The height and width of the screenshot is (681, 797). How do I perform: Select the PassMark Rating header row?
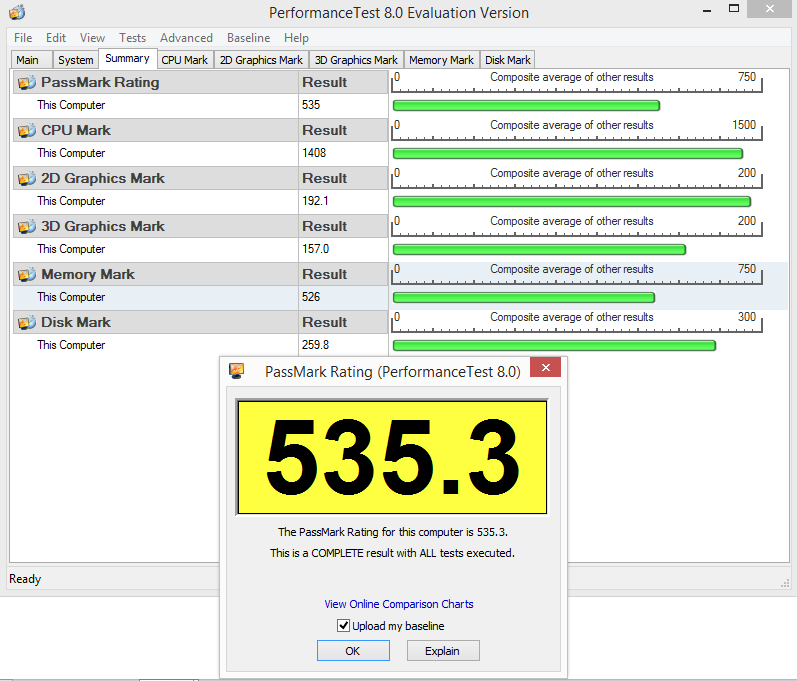tap(200, 82)
